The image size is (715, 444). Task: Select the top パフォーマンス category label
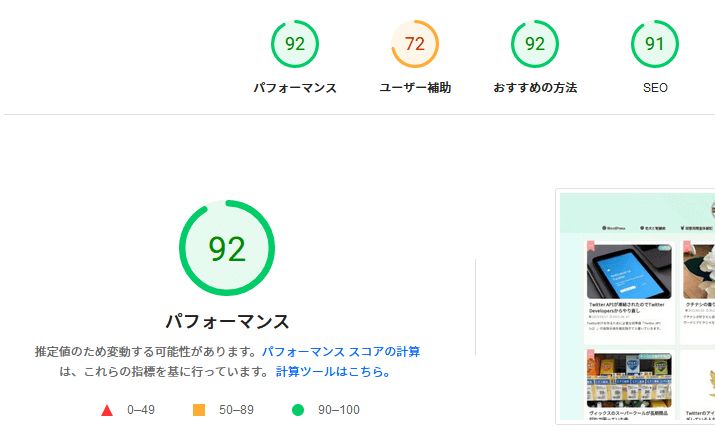pyautogui.click(x=295, y=88)
